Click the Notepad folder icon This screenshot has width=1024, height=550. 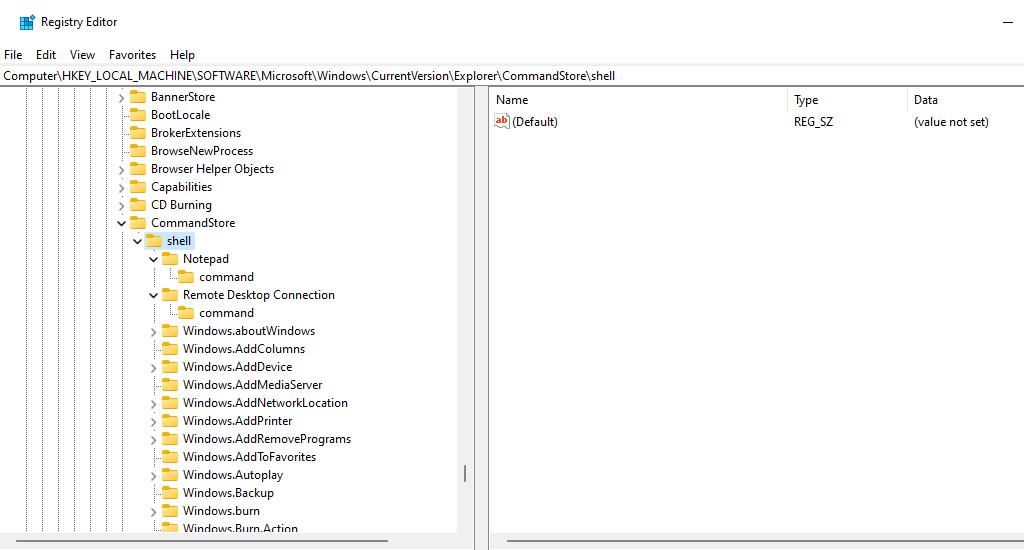click(x=170, y=259)
